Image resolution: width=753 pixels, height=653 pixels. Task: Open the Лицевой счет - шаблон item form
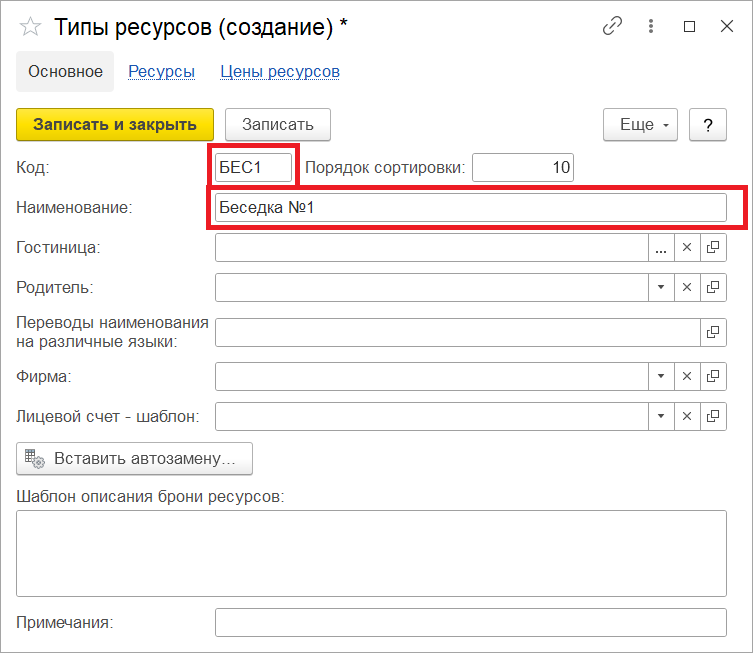(713, 416)
